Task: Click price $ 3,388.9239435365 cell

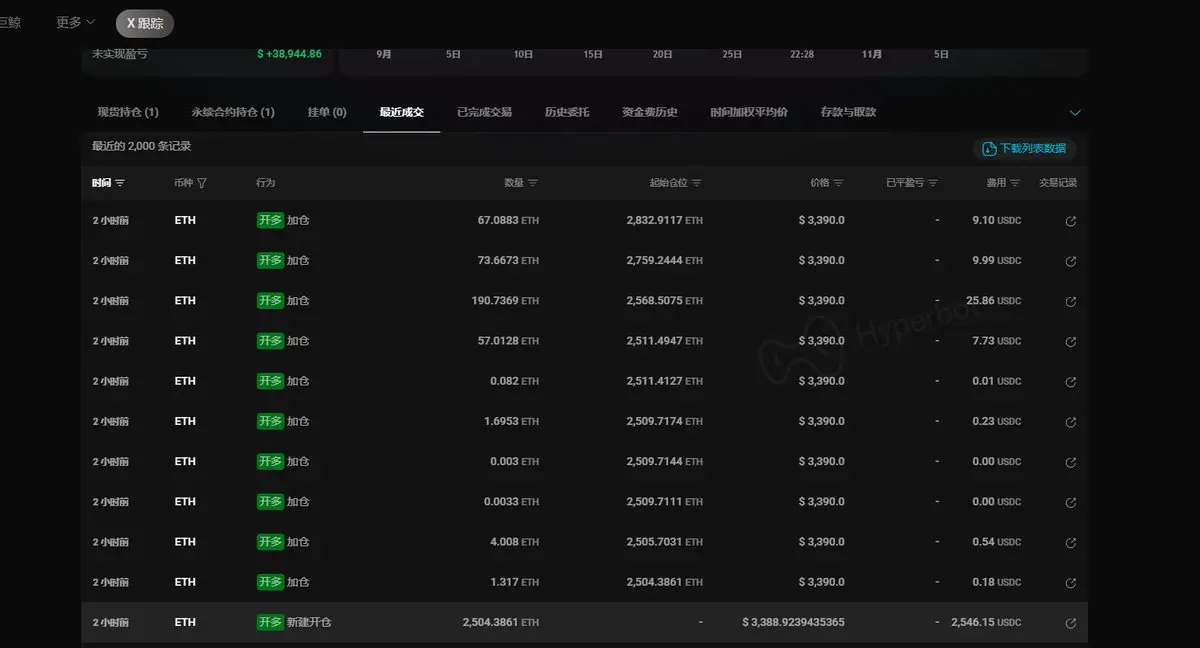Action: (x=793, y=622)
